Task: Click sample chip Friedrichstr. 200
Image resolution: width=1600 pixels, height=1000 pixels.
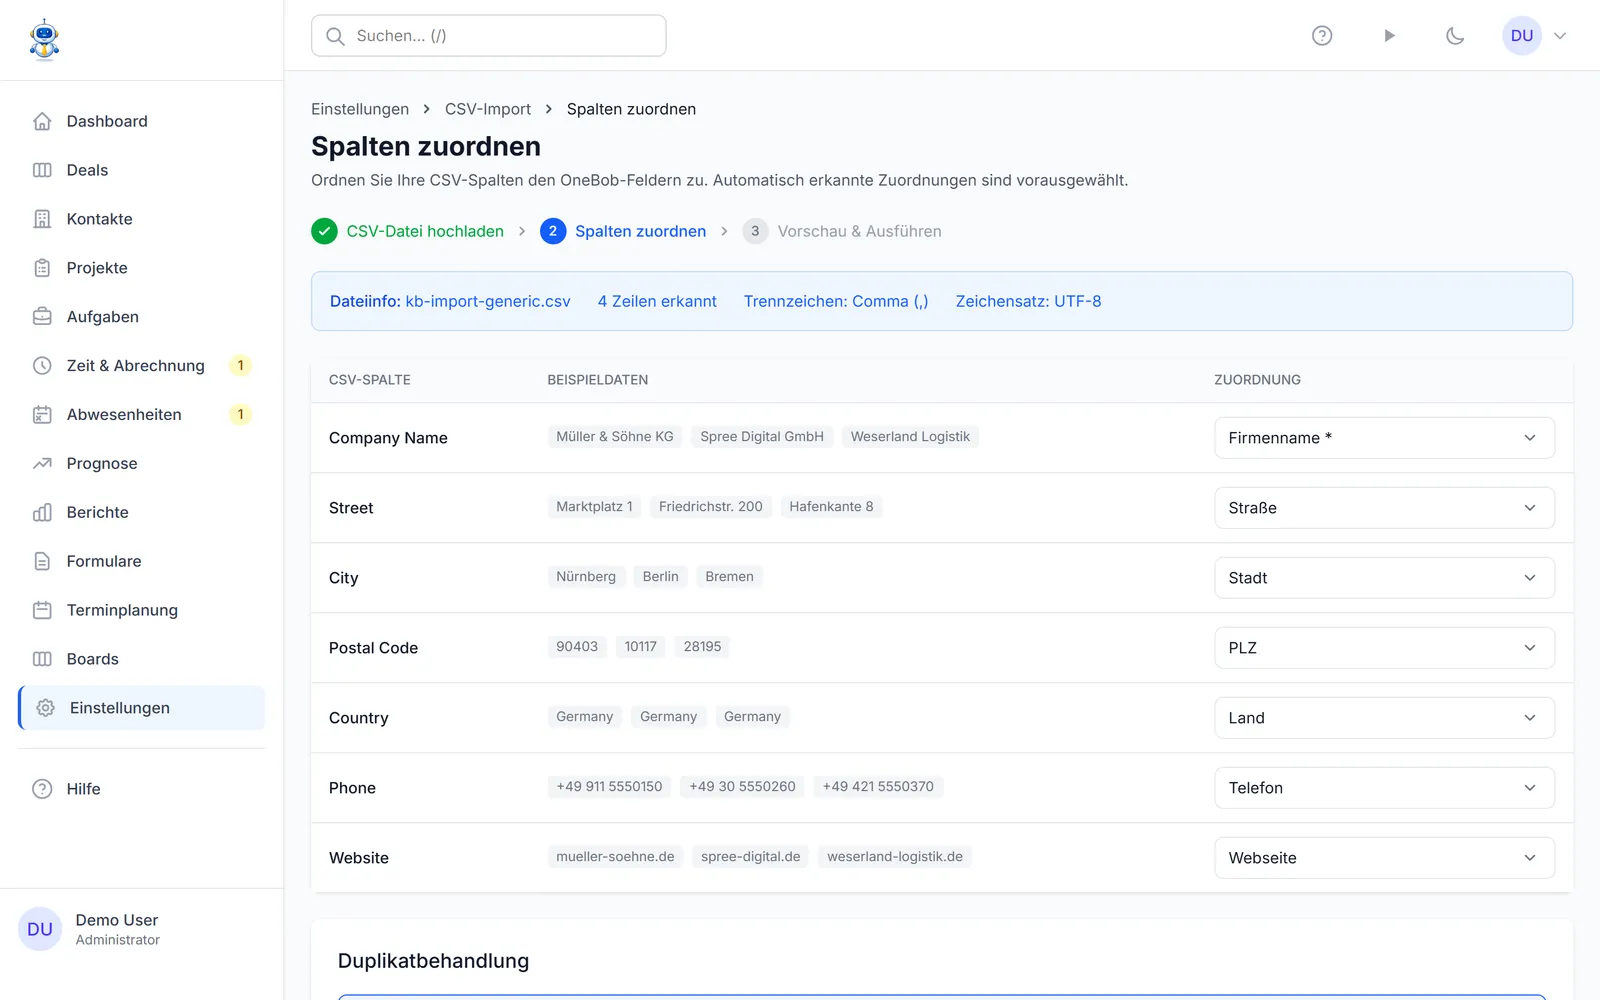Action: point(711,507)
